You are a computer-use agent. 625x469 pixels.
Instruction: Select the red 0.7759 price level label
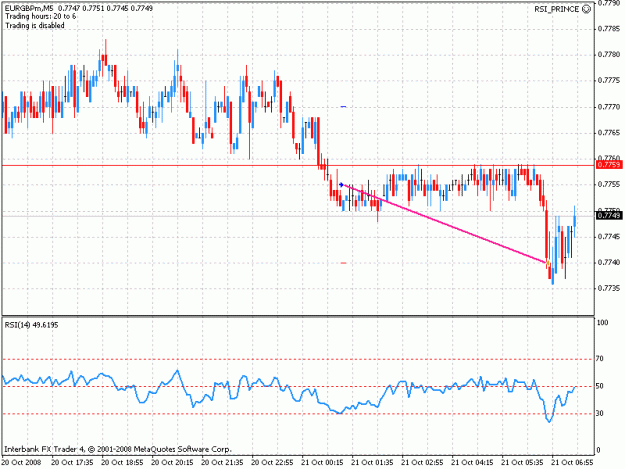click(608, 165)
